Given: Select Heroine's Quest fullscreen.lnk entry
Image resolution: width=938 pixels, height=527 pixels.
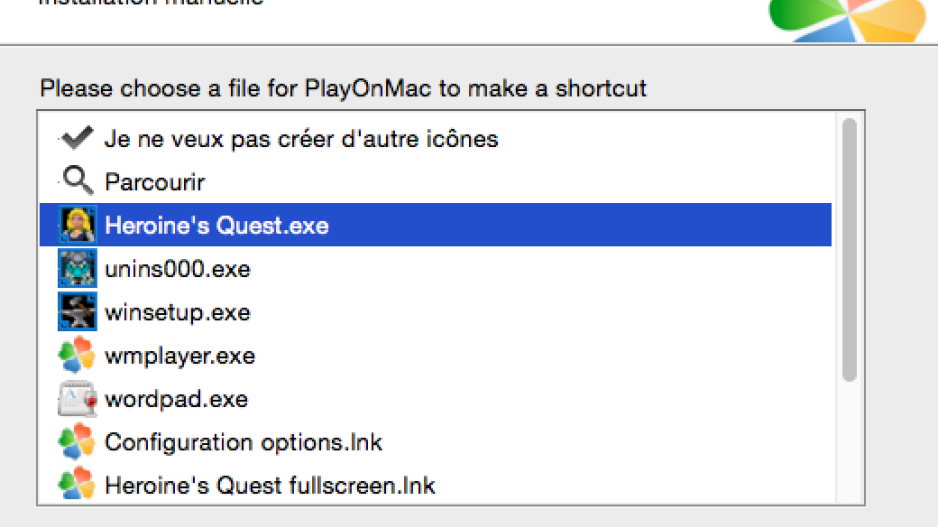Looking at the screenshot, I should pos(436,485).
